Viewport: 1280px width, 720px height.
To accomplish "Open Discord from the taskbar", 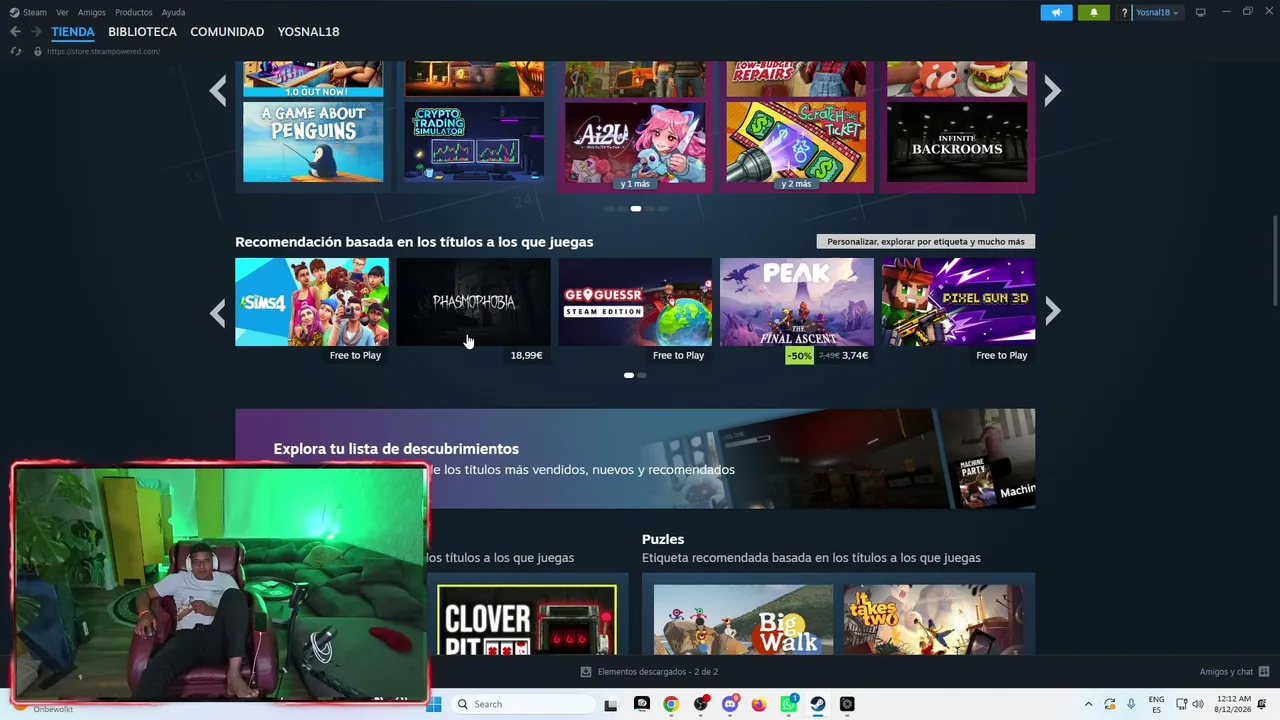I will pos(730,704).
